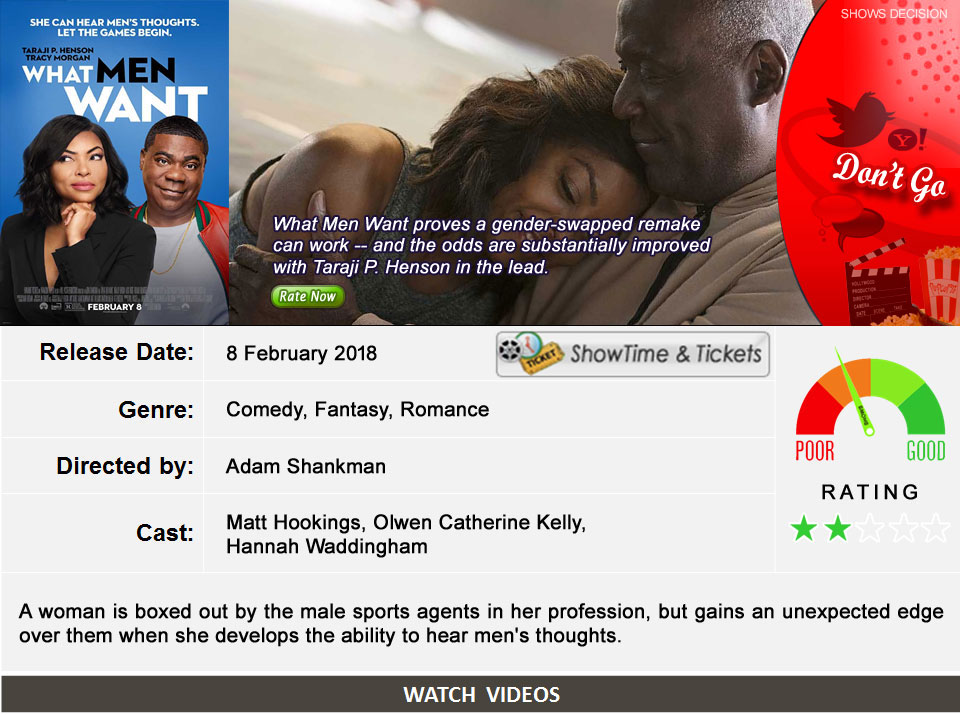Click the SHOWS DECISION label
Screen dimensions: 960x717
(893, 14)
